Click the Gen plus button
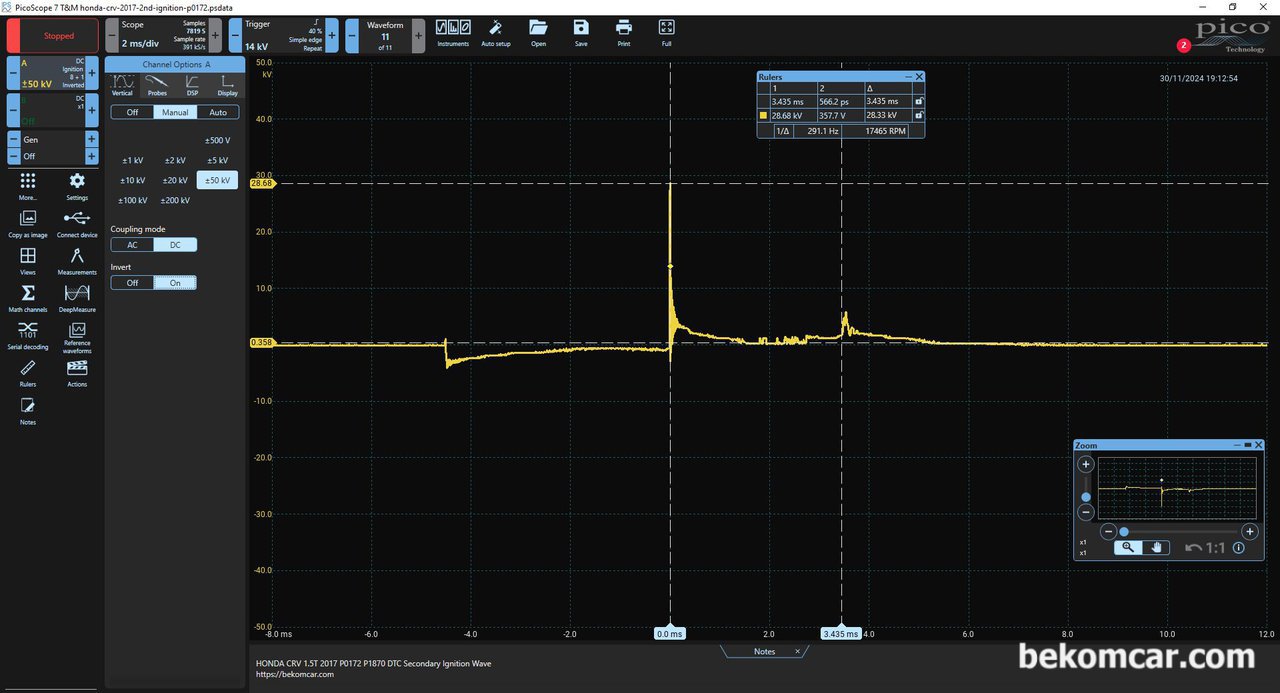 pyautogui.click(x=92, y=140)
